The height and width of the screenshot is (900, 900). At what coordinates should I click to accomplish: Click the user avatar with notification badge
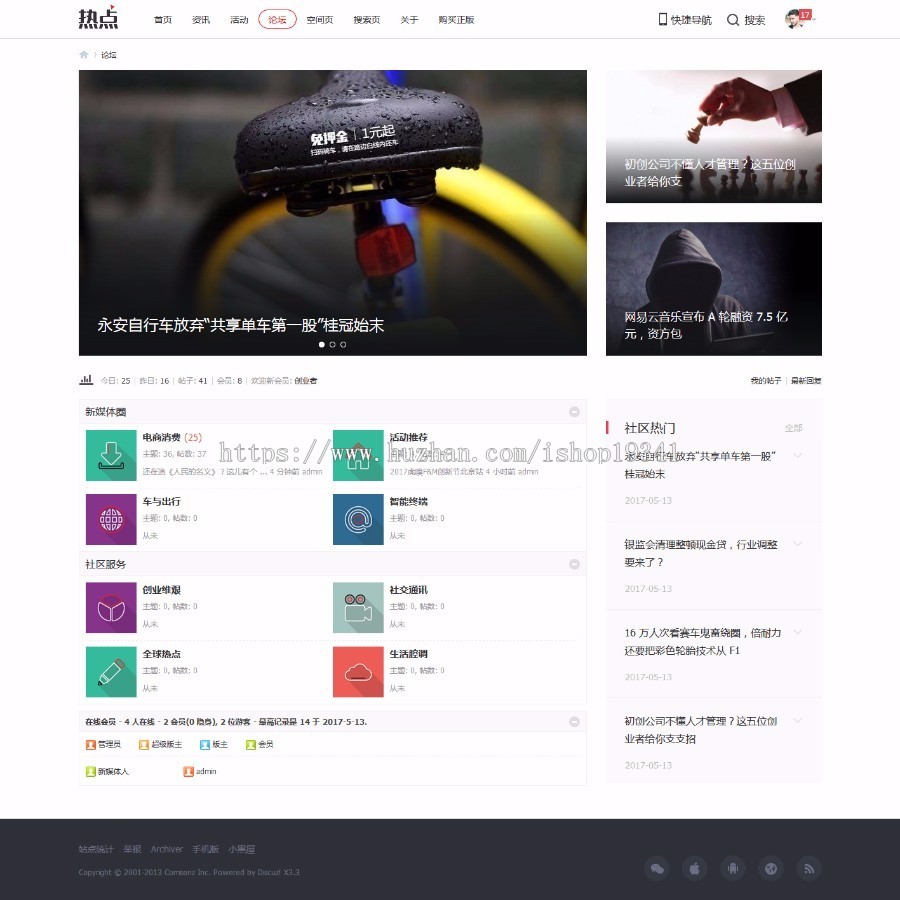(795, 19)
